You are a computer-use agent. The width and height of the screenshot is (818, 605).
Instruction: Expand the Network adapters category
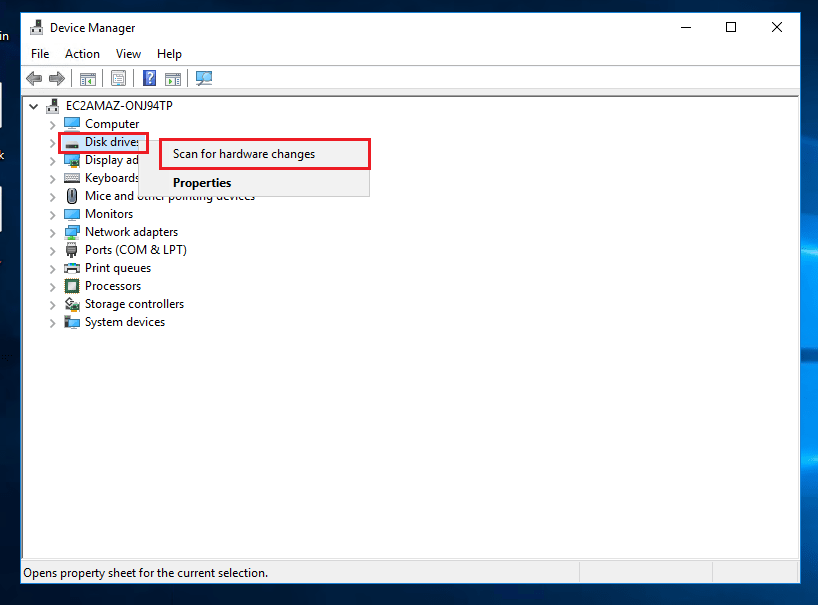click(x=52, y=233)
